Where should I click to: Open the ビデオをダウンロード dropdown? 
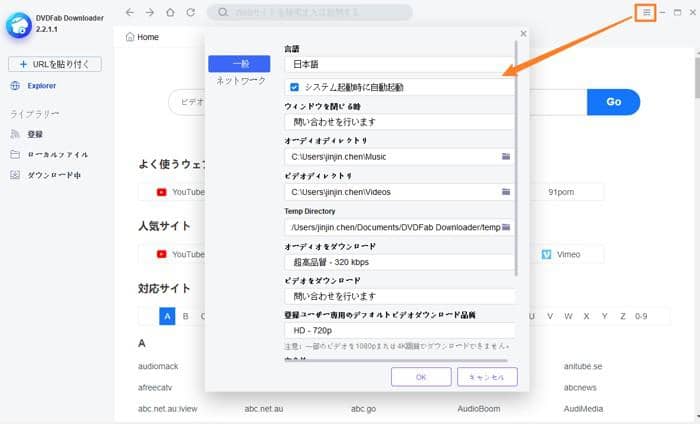pos(400,296)
